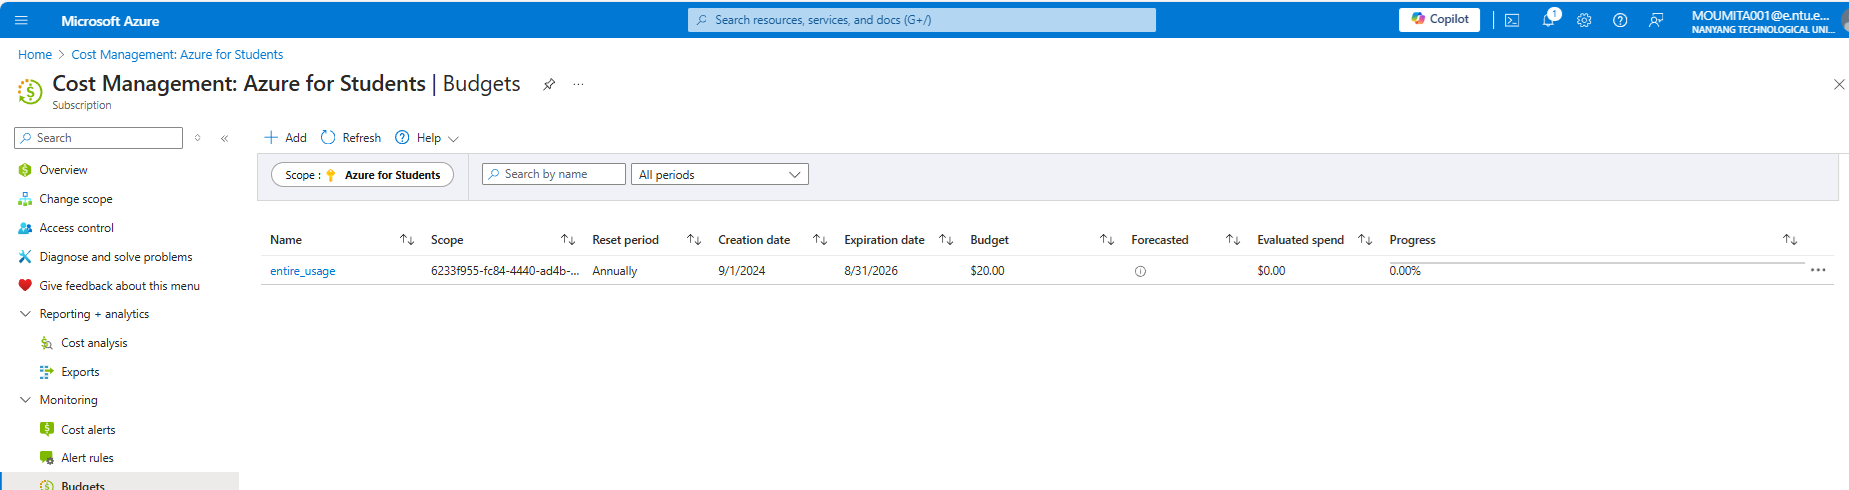The image size is (1849, 490).
Task: Focus the sidebar Search box
Action: (x=98, y=138)
